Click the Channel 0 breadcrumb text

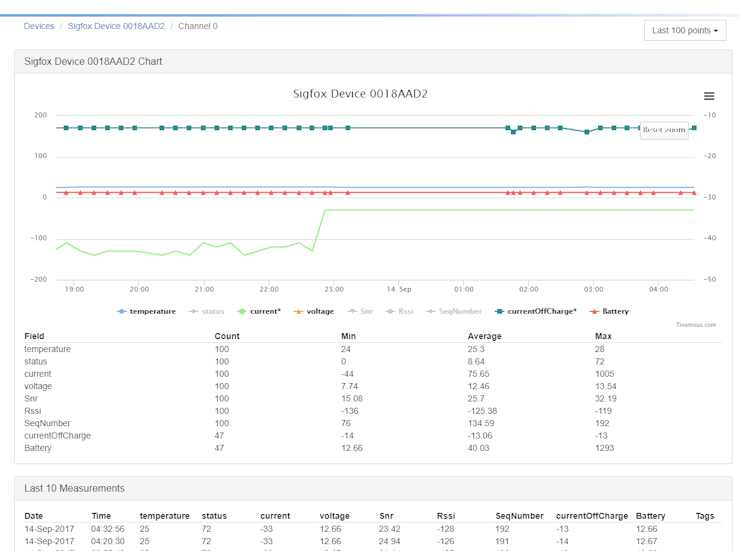pyautogui.click(x=198, y=26)
